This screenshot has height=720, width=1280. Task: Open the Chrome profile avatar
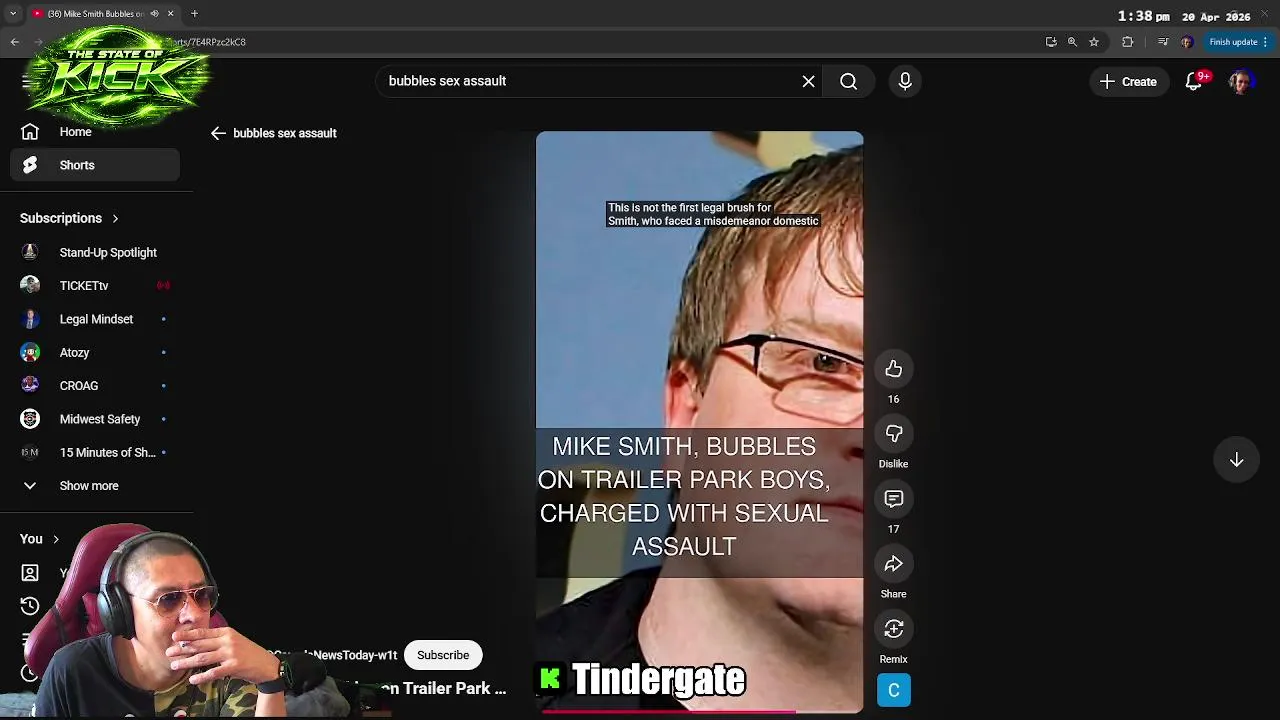tap(1187, 42)
